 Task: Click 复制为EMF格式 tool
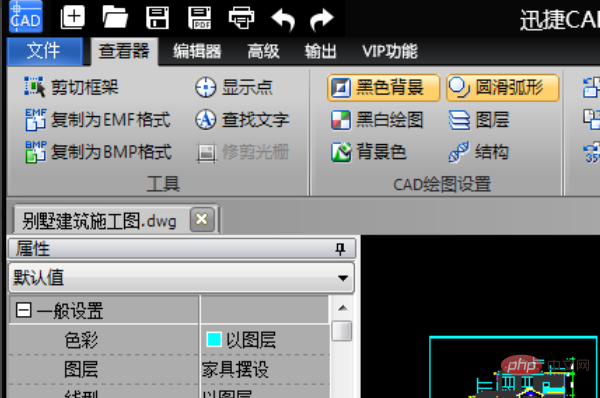coord(98,120)
